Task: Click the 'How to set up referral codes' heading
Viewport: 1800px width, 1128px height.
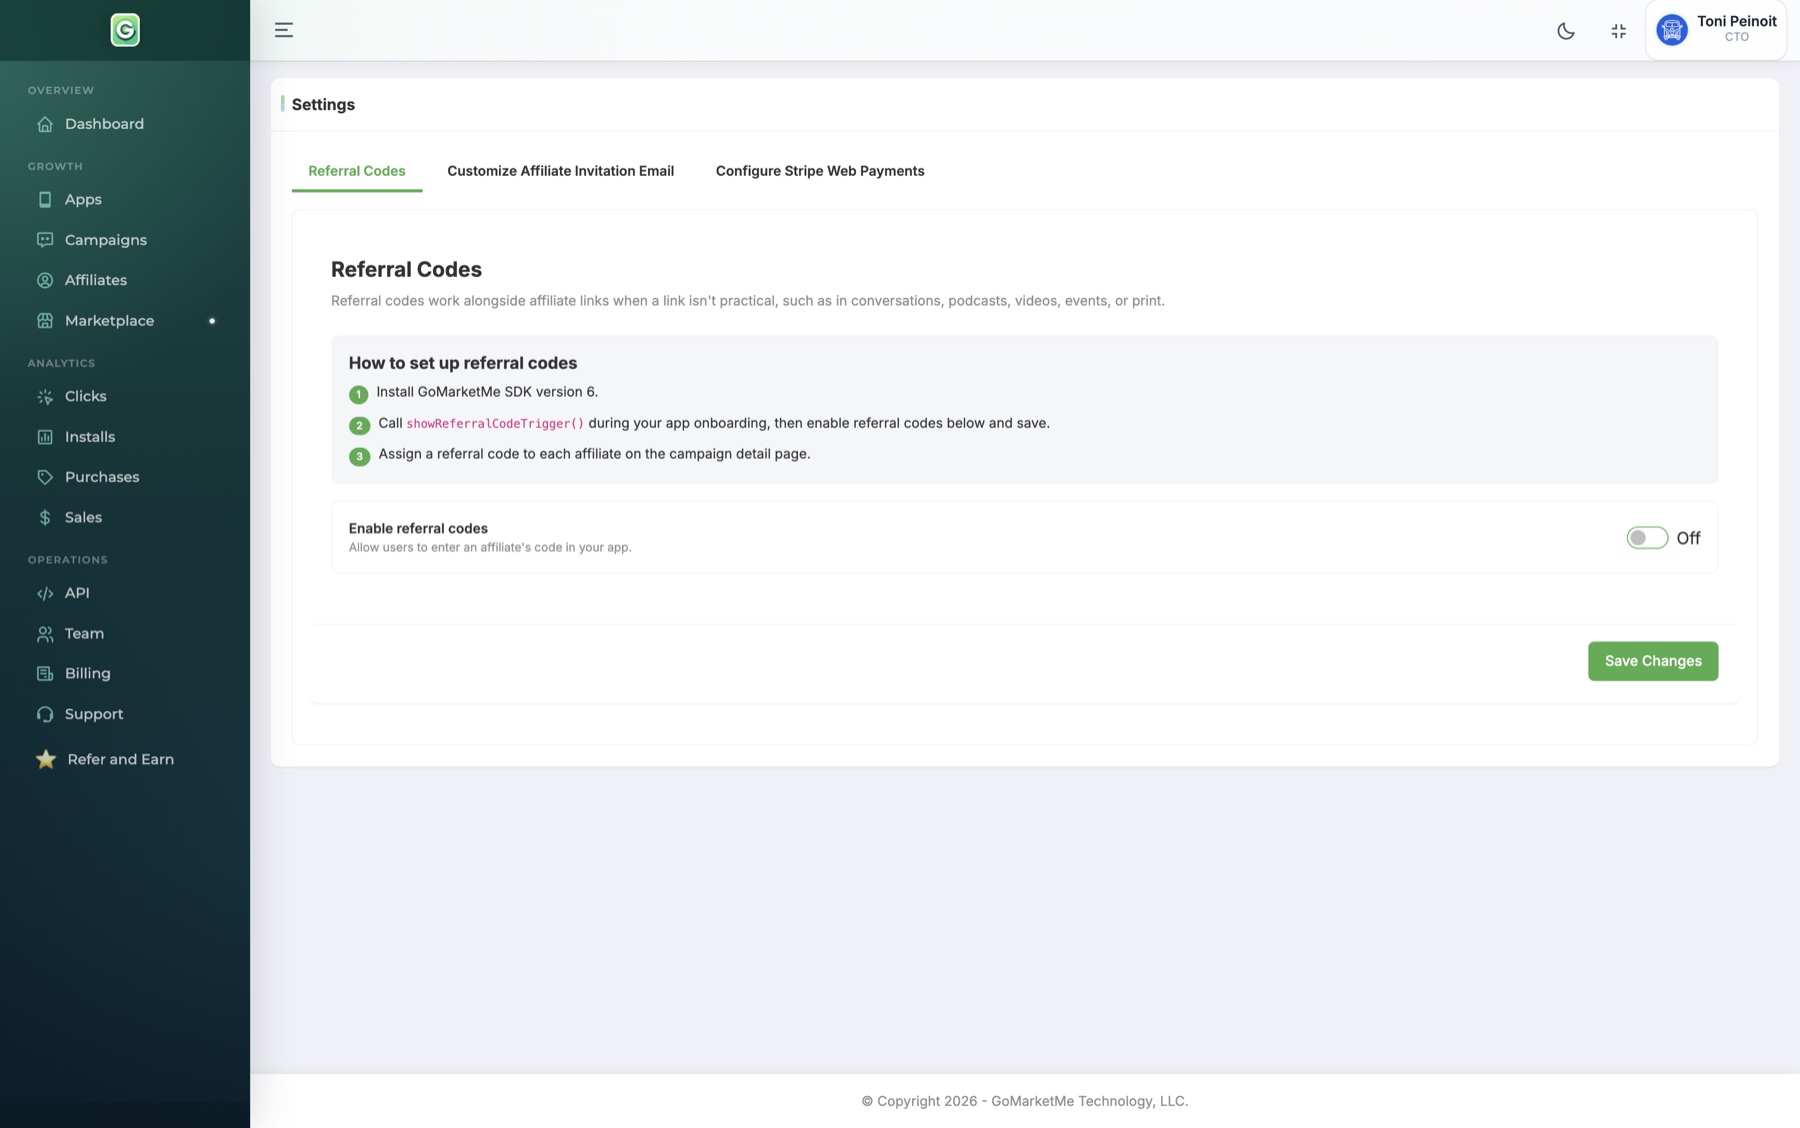Action: pos(463,363)
